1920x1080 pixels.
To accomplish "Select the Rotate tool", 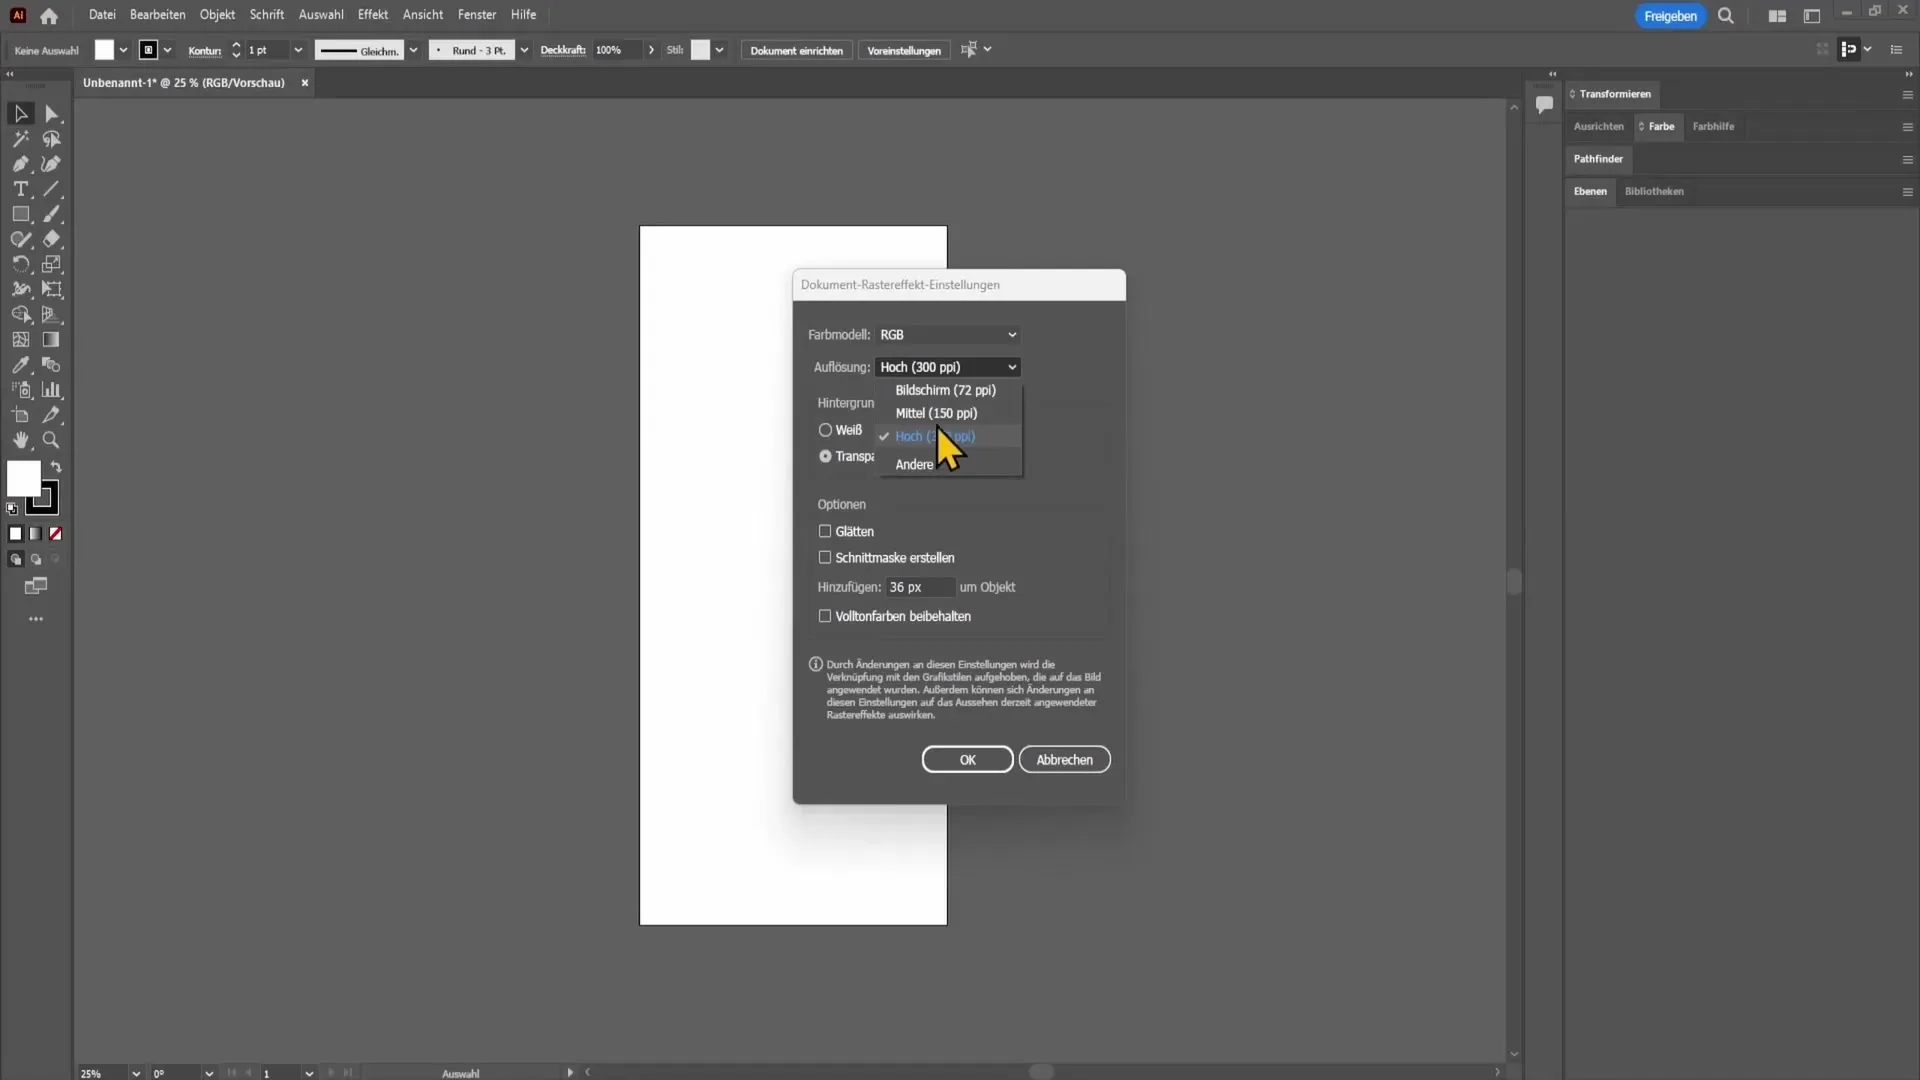I will (x=20, y=264).
